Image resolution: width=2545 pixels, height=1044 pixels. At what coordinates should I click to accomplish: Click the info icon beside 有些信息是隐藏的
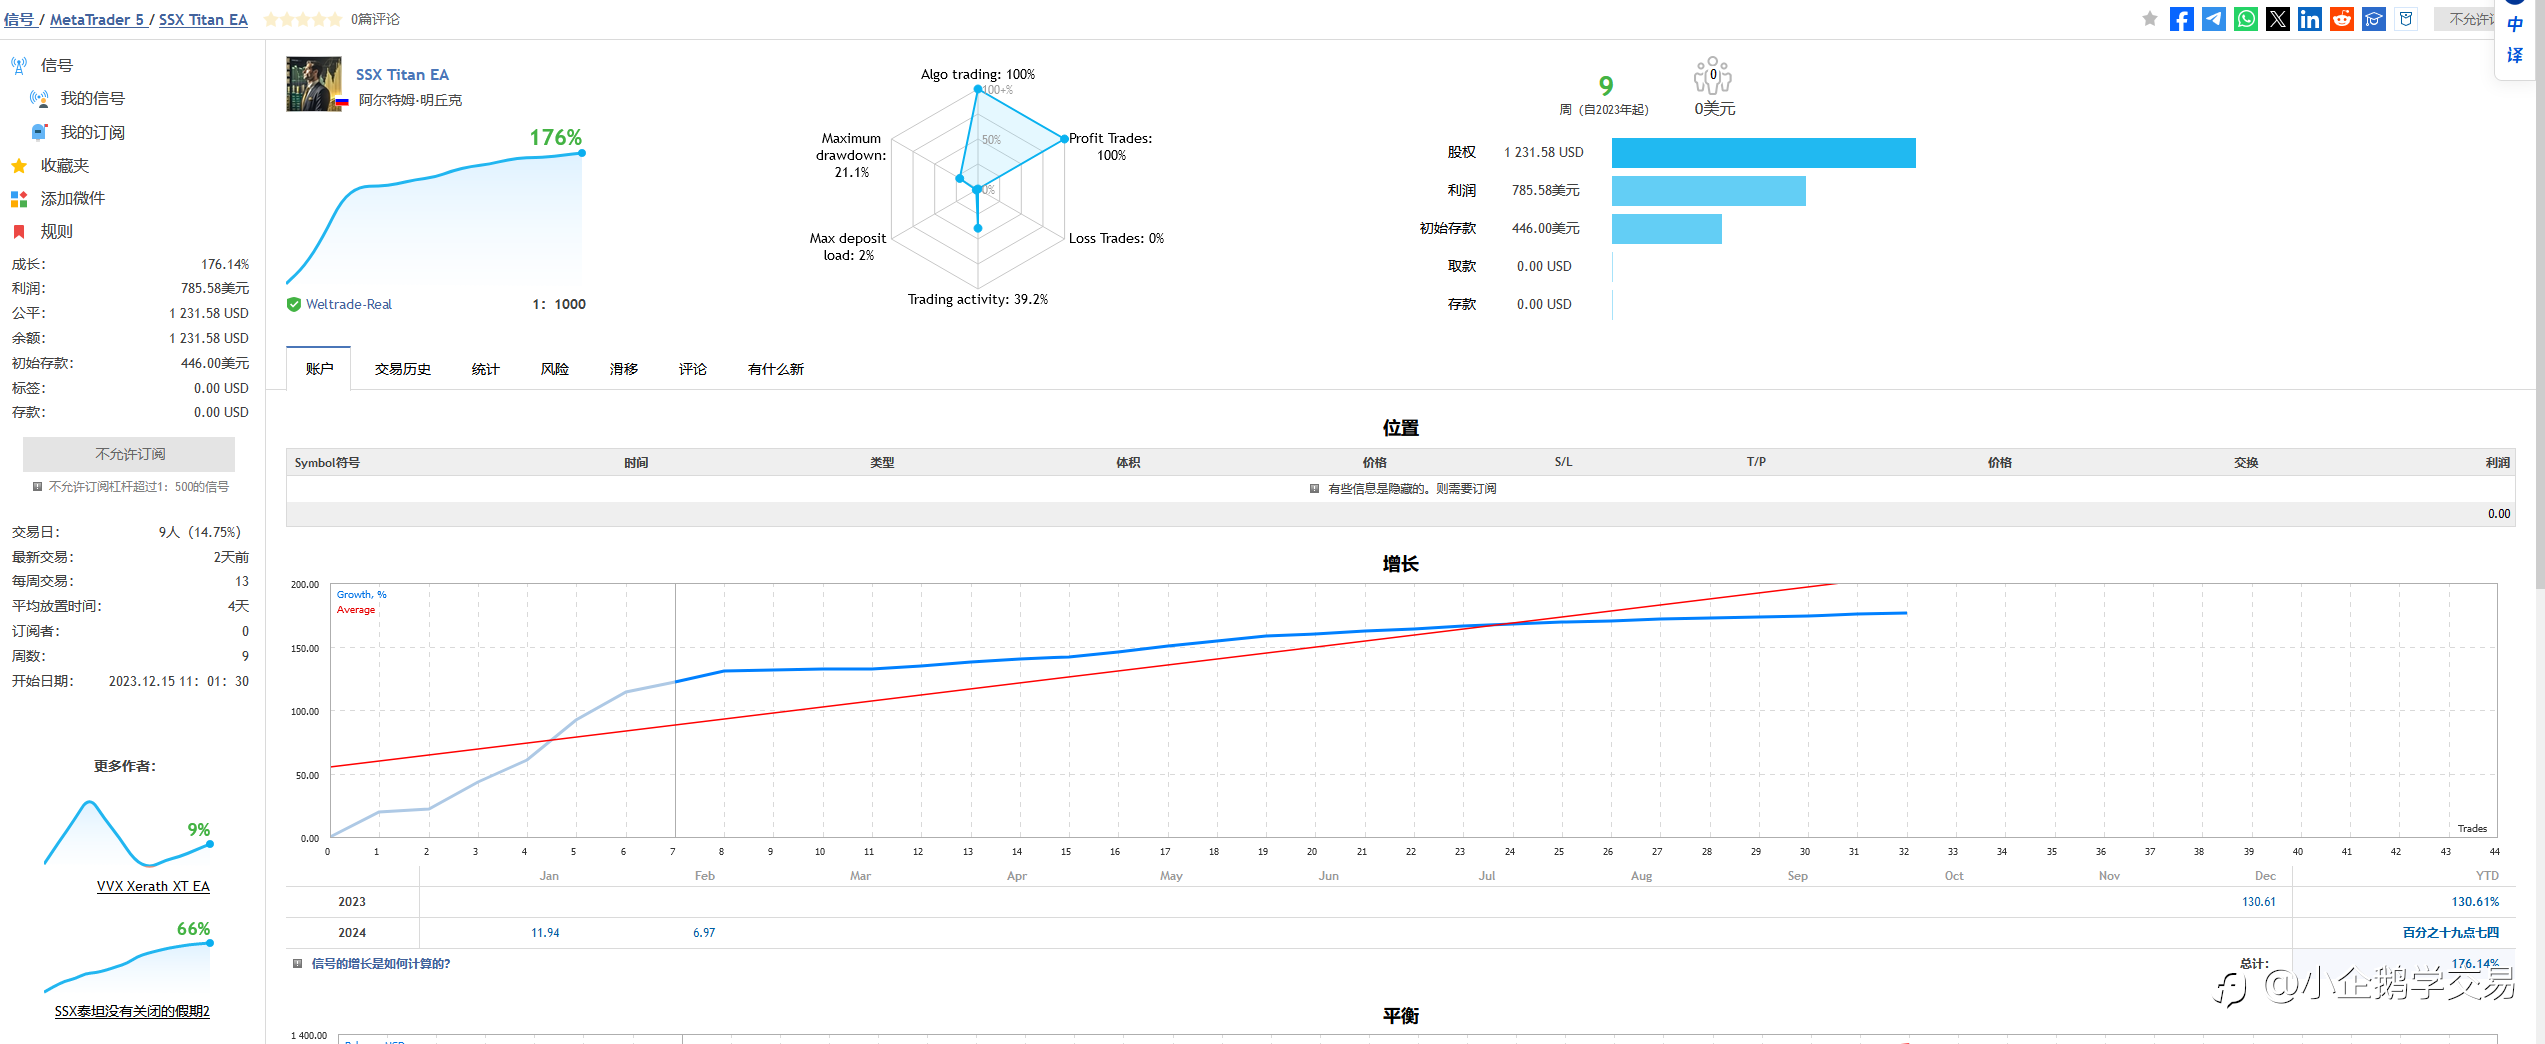coord(1314,489)
